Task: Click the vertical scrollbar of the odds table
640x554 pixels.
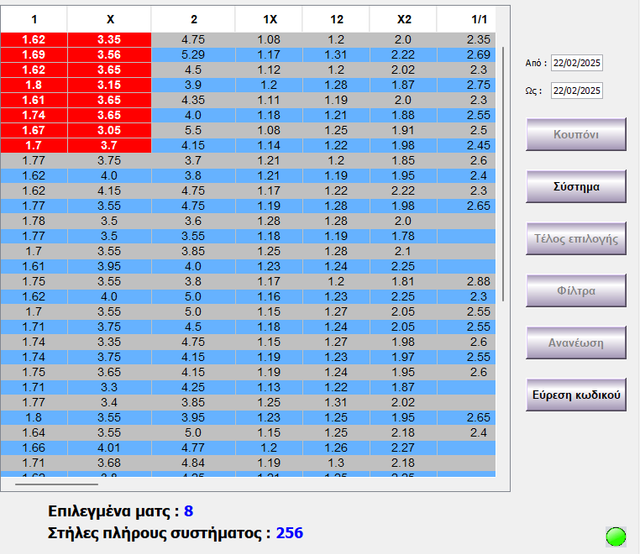Action: (503, 174)
